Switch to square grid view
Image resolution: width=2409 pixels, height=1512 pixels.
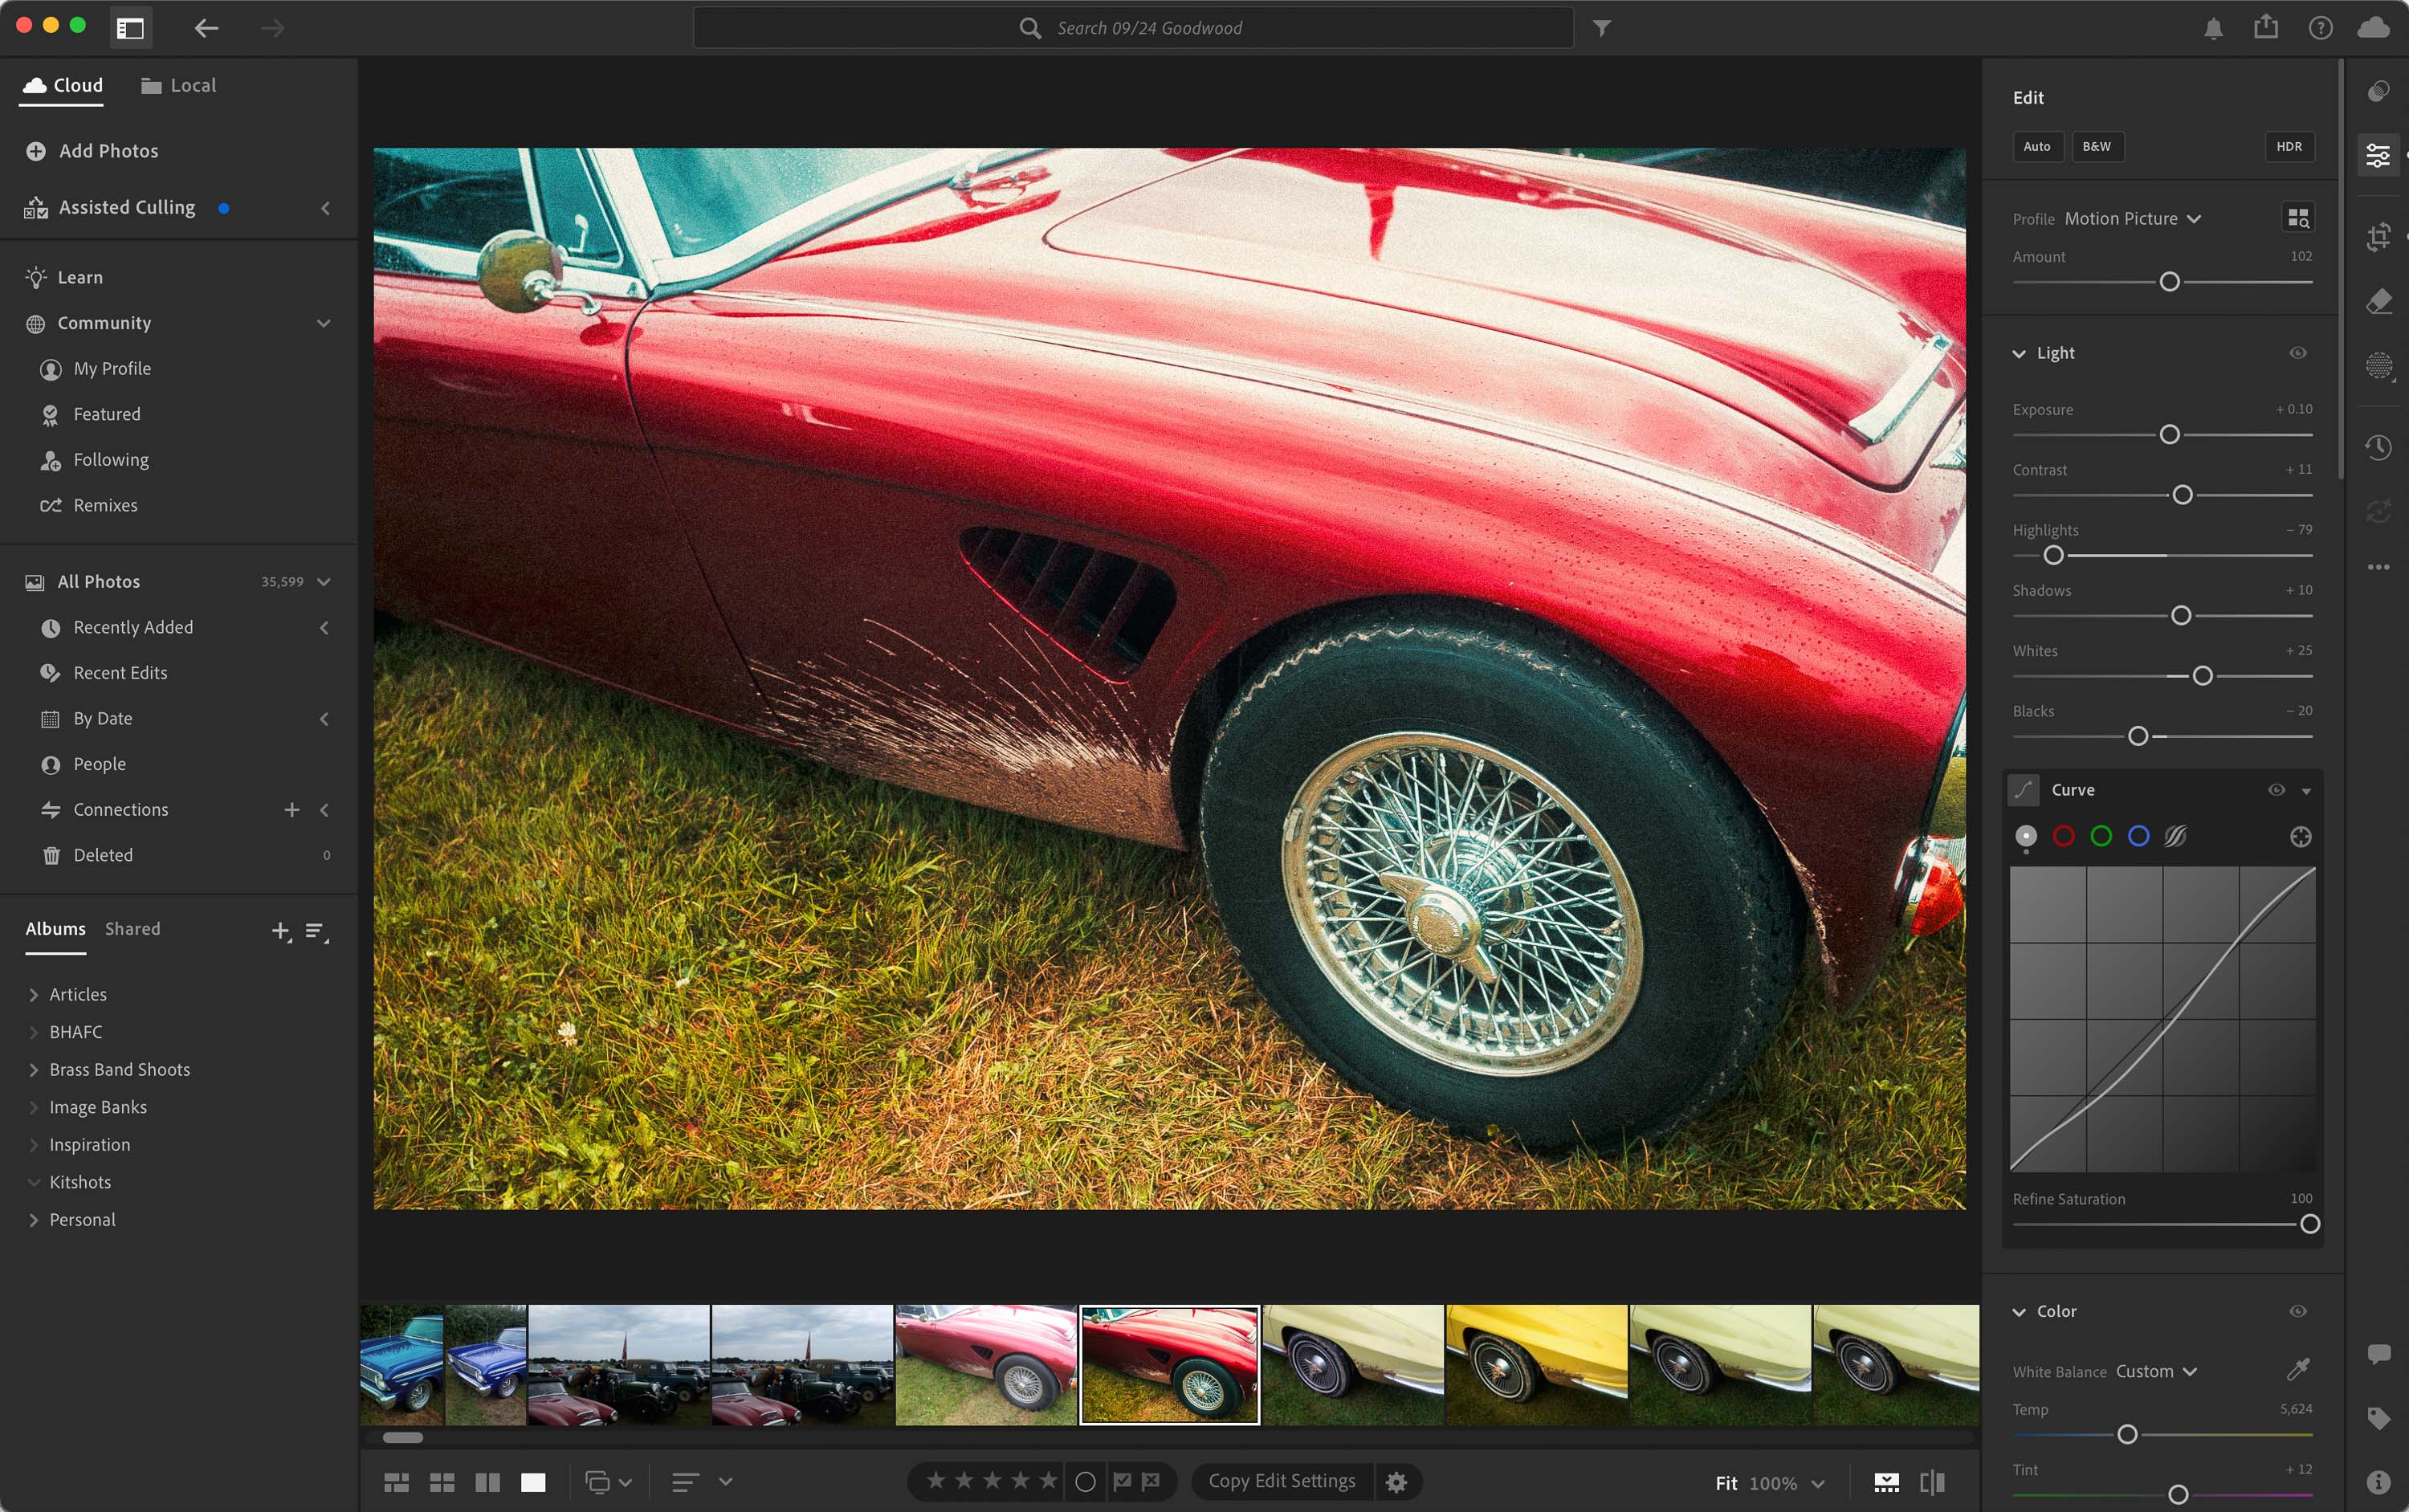pos(442,1482)
